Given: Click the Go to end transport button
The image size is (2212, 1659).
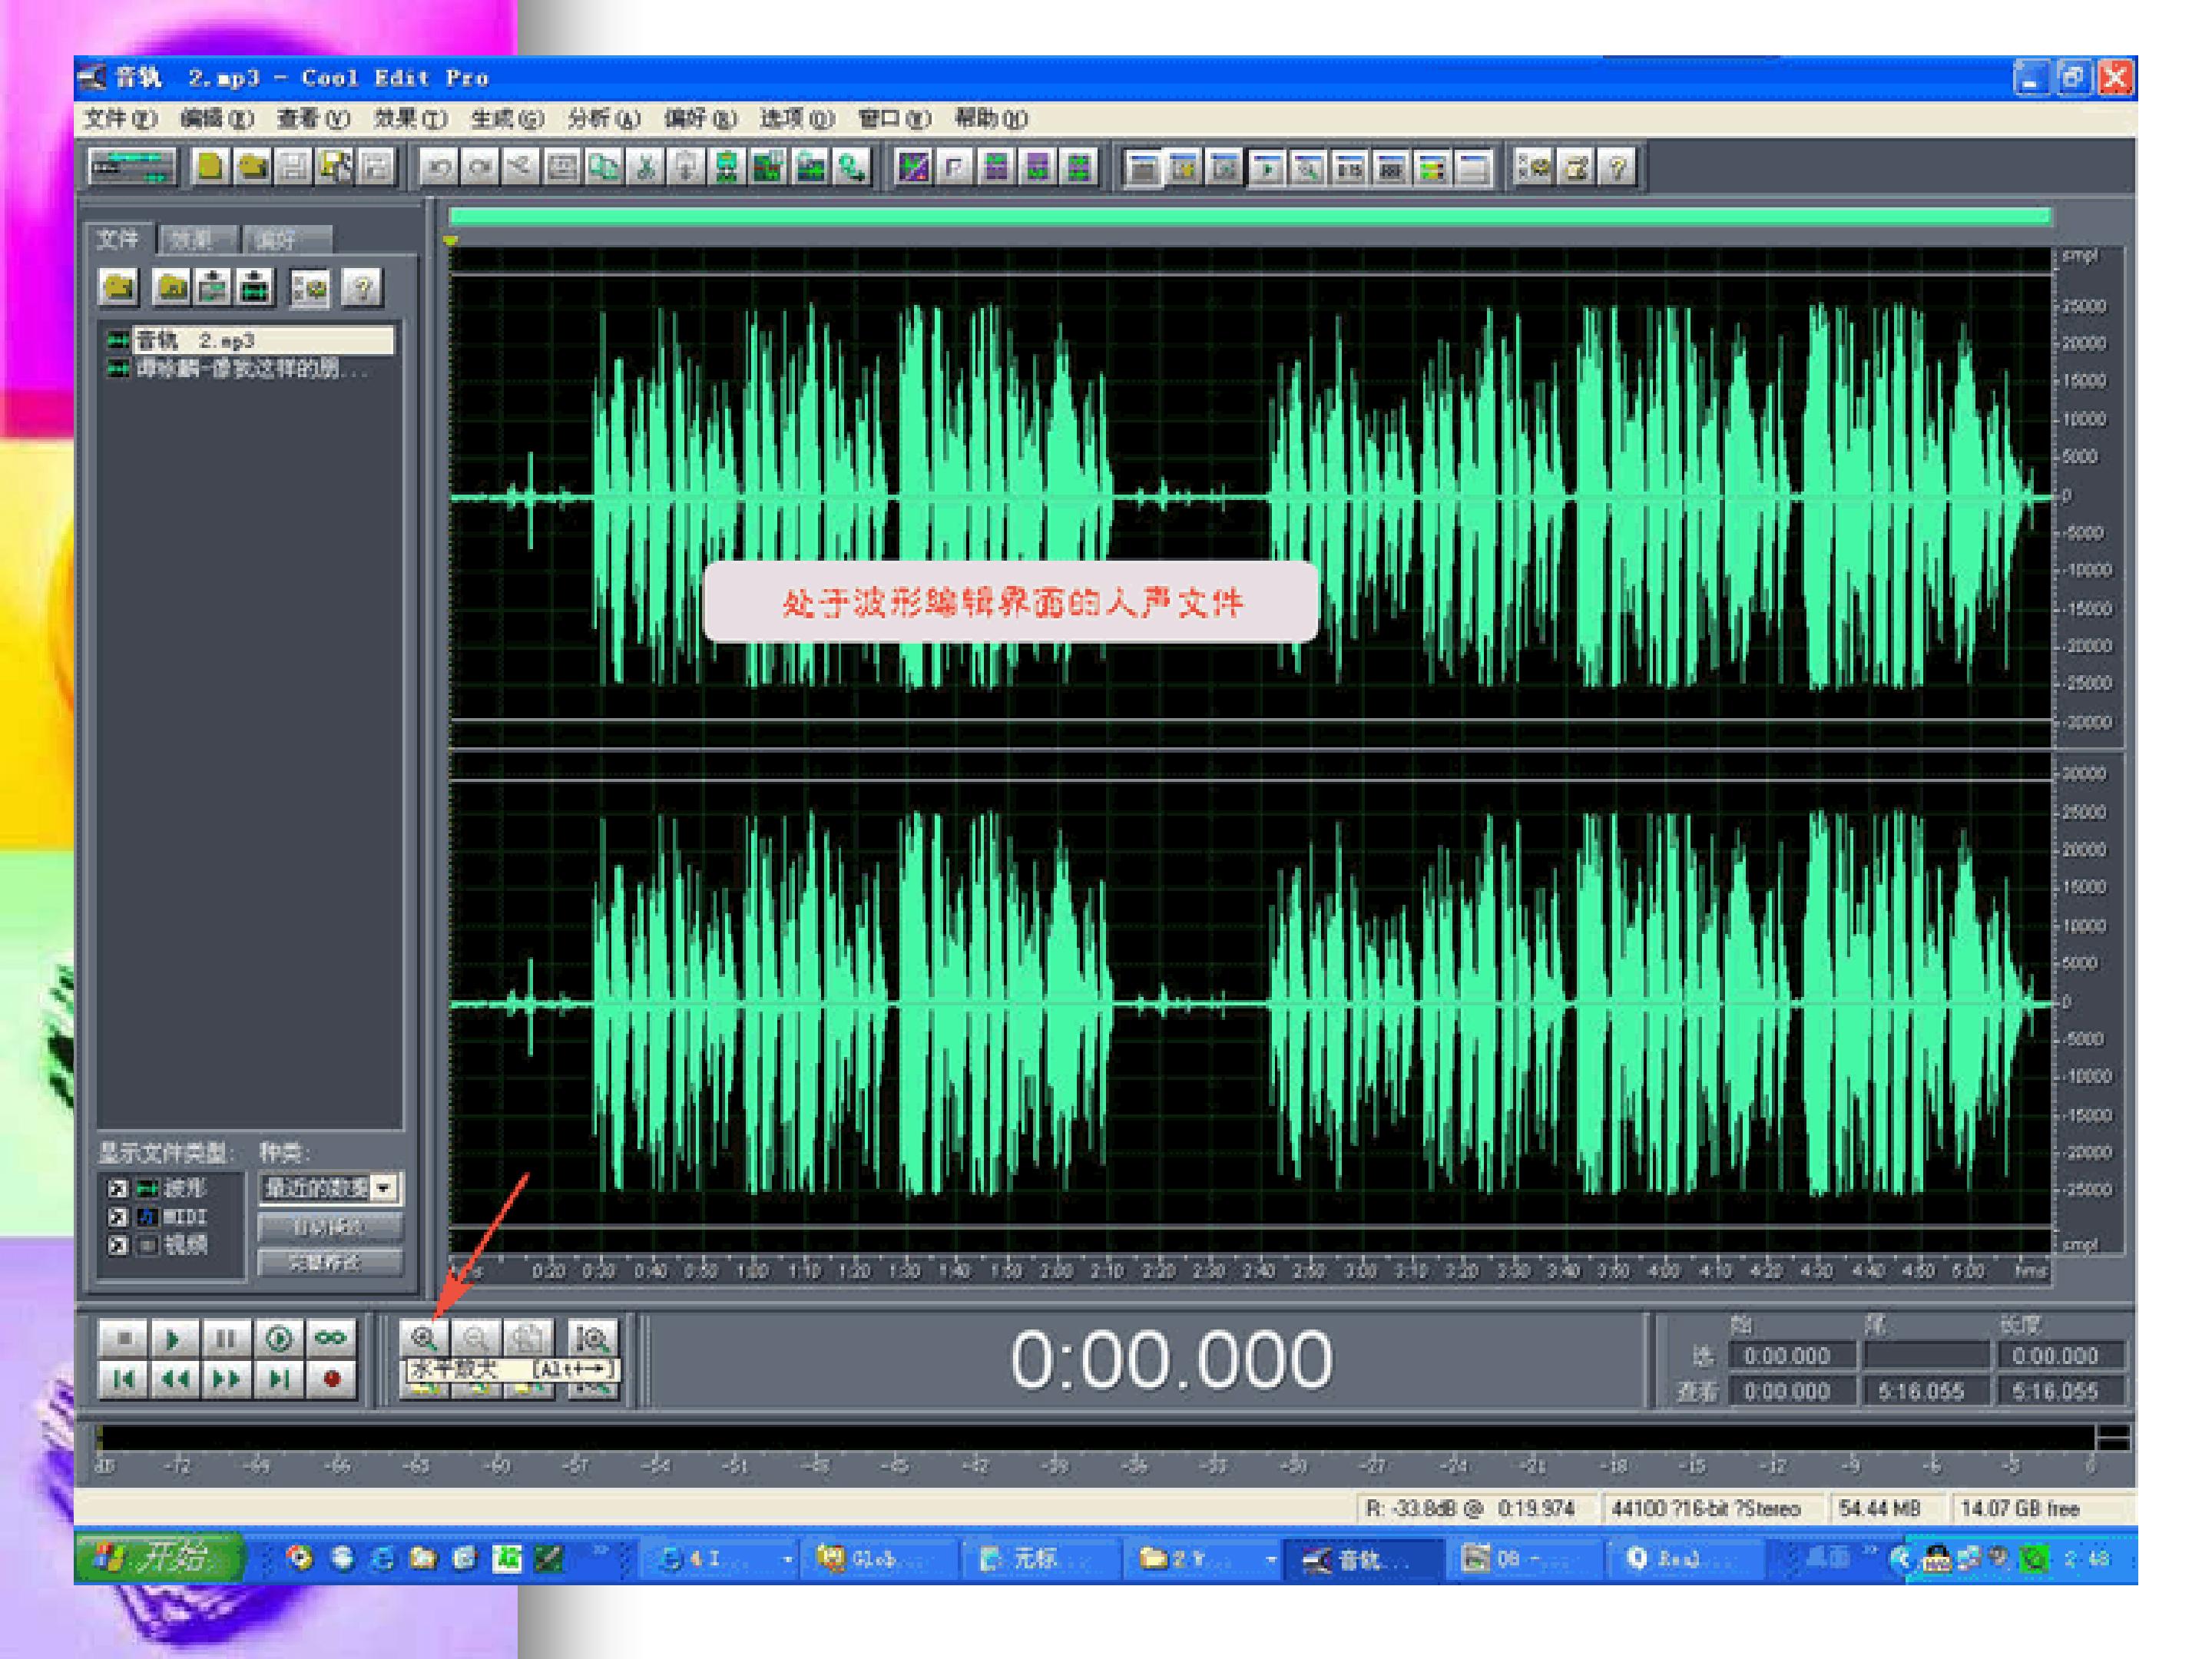Looking at the screenshot, I should [x=279, y=1380].
